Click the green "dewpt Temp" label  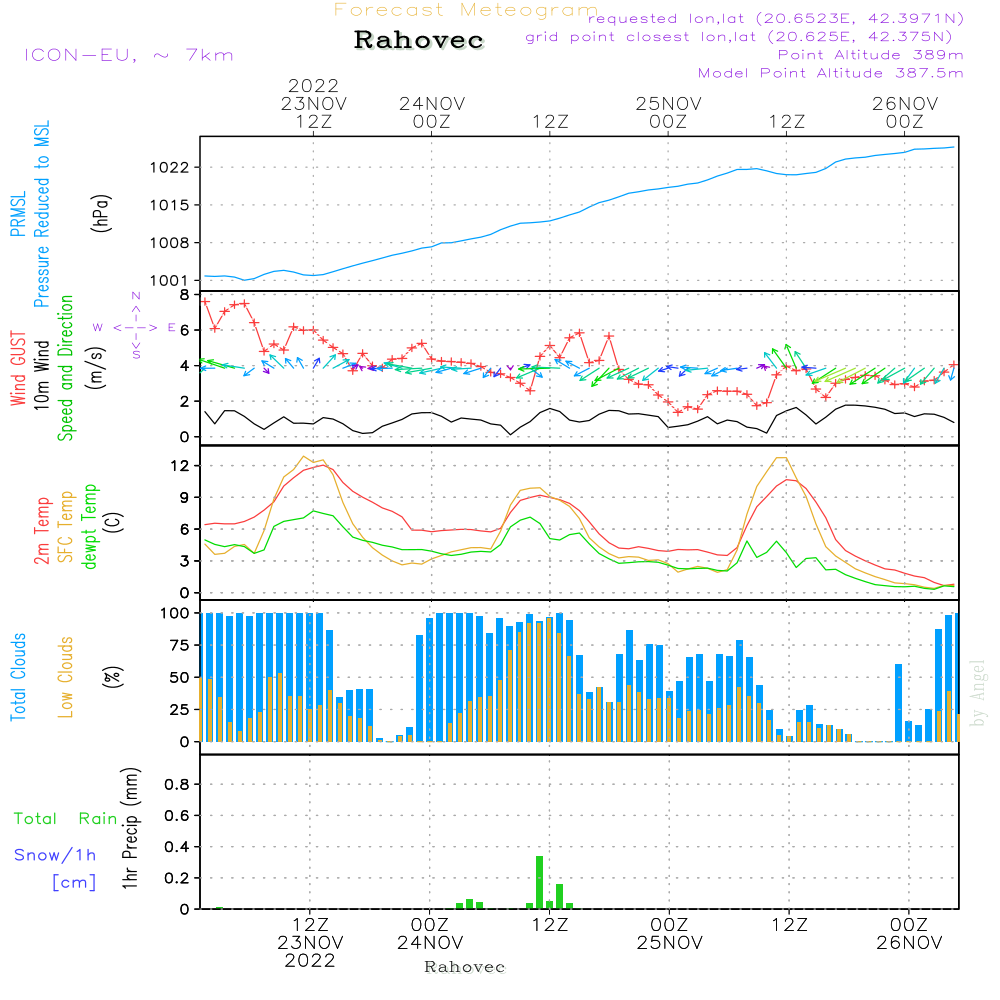[x=89, y=526]
